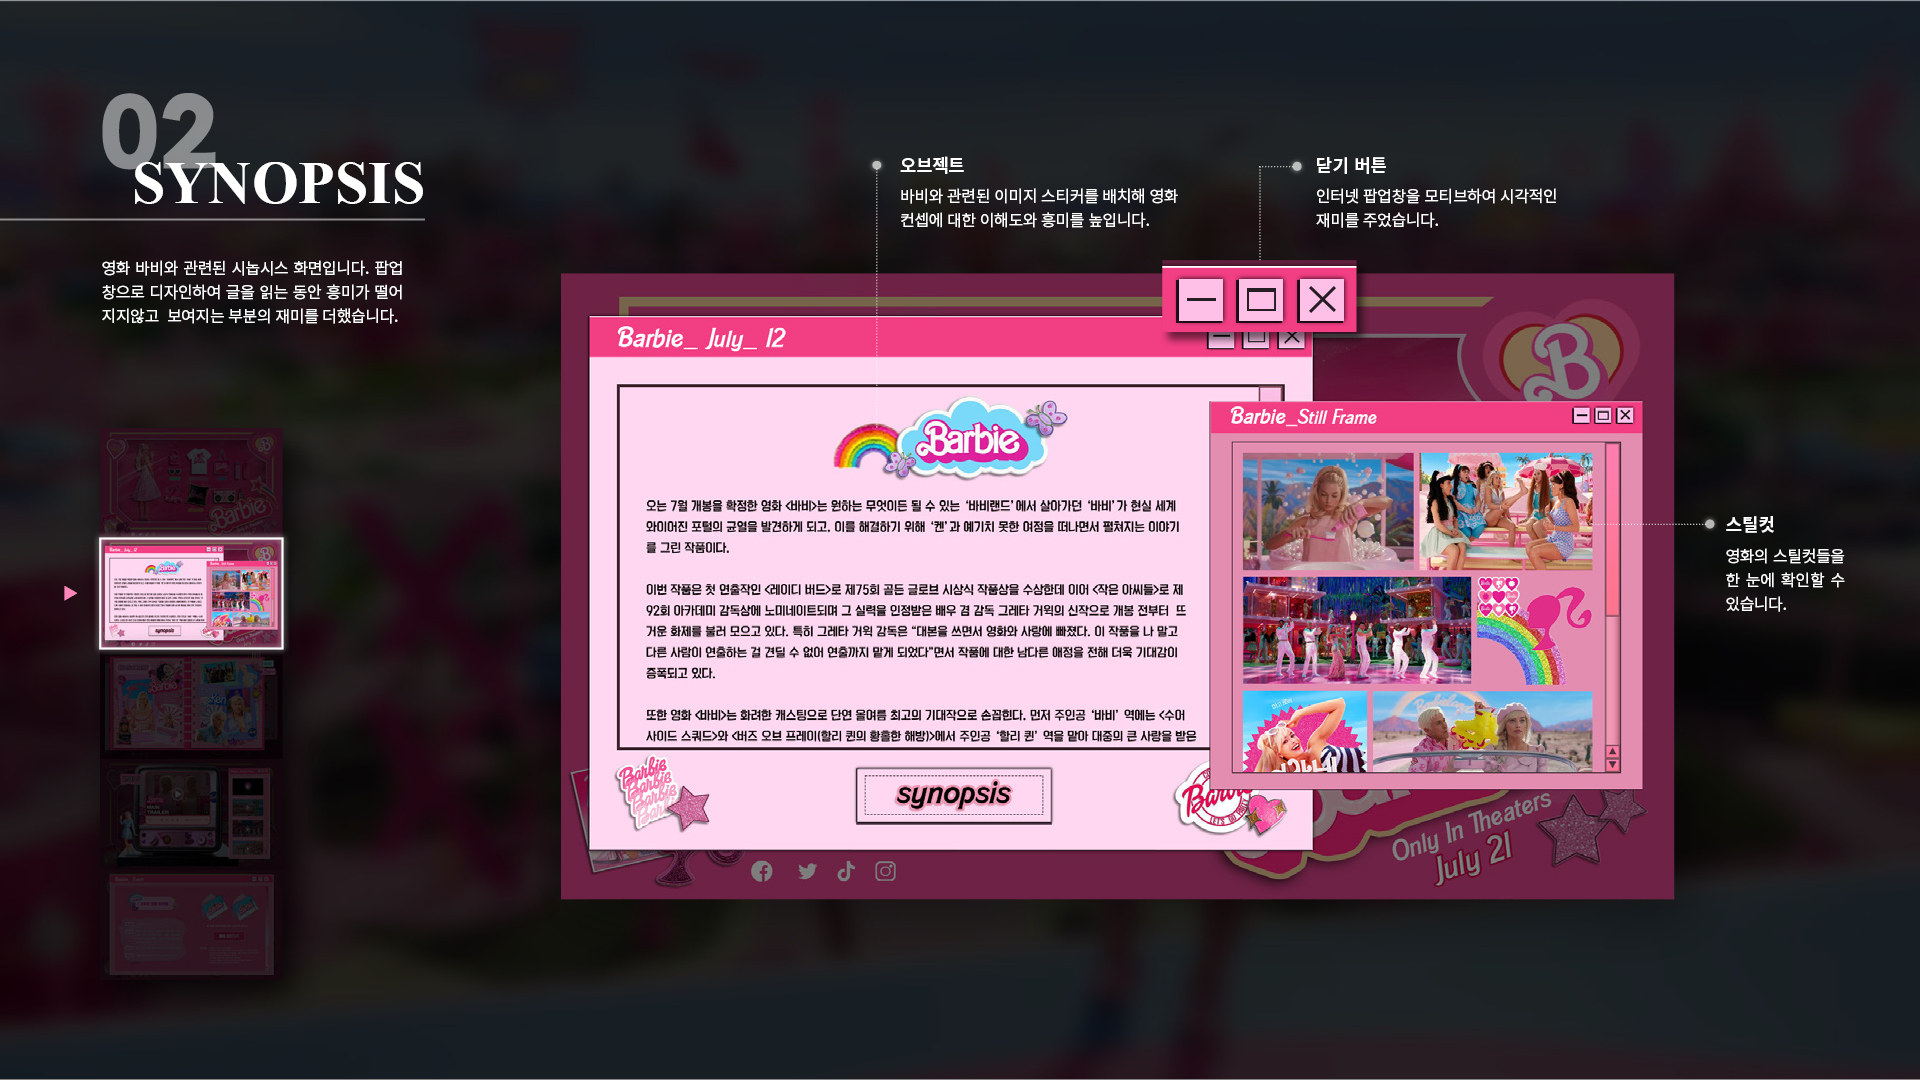Image resolution: width=1920 pixels, height=1080 pixels.
Task: Open the Facebook icon in the footer
Action: [x=762, y=871]
